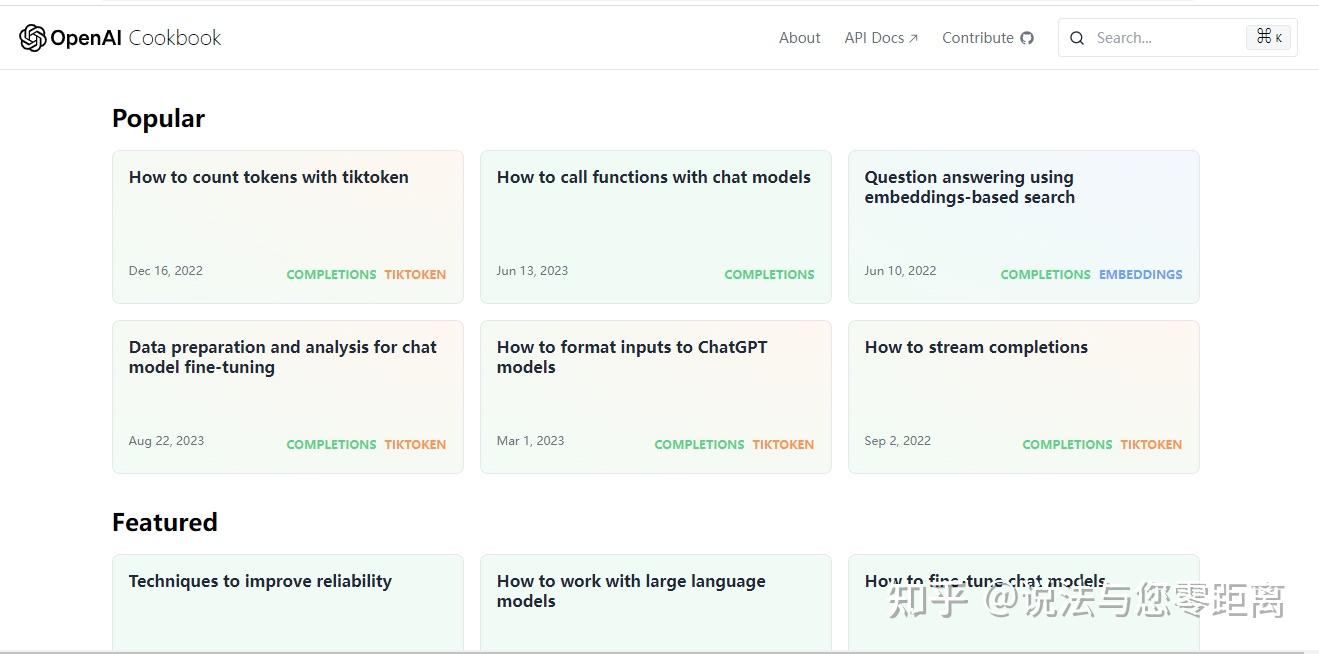The height and width of the screenshot is (654, 1319).
Task: Open "How to format inputs to ChatGPT models"
Action: [x=631, y=358]
